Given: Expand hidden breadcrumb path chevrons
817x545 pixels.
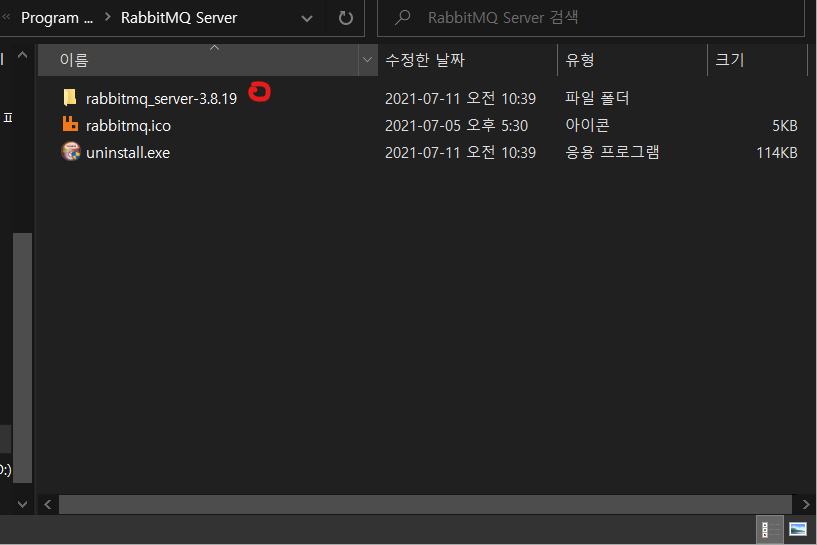Looking at the screenshot, I should click(6, 17).
